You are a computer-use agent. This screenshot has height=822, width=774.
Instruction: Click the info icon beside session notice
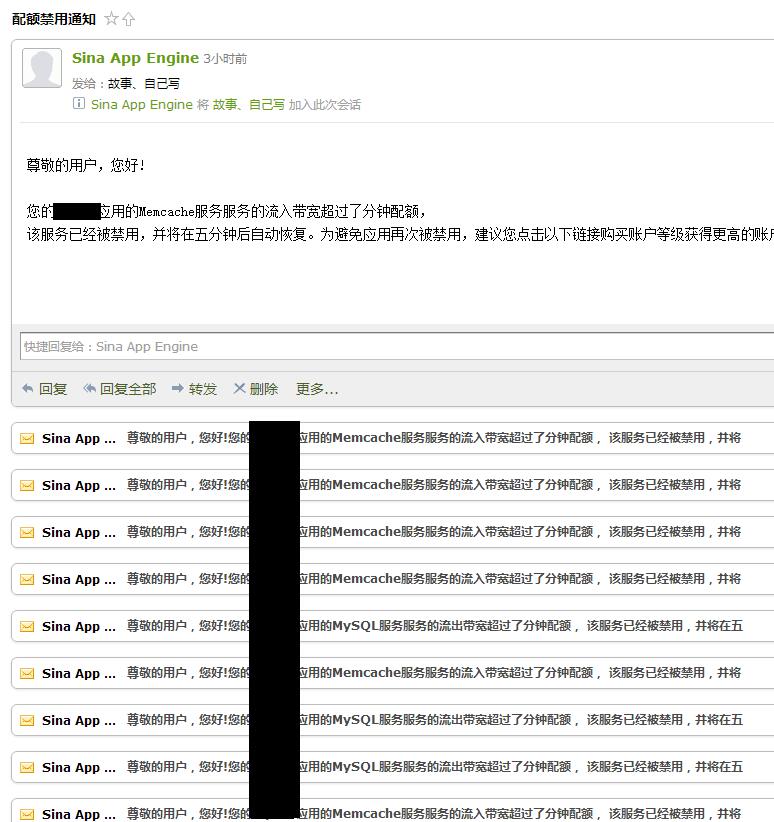click(79, 103)
